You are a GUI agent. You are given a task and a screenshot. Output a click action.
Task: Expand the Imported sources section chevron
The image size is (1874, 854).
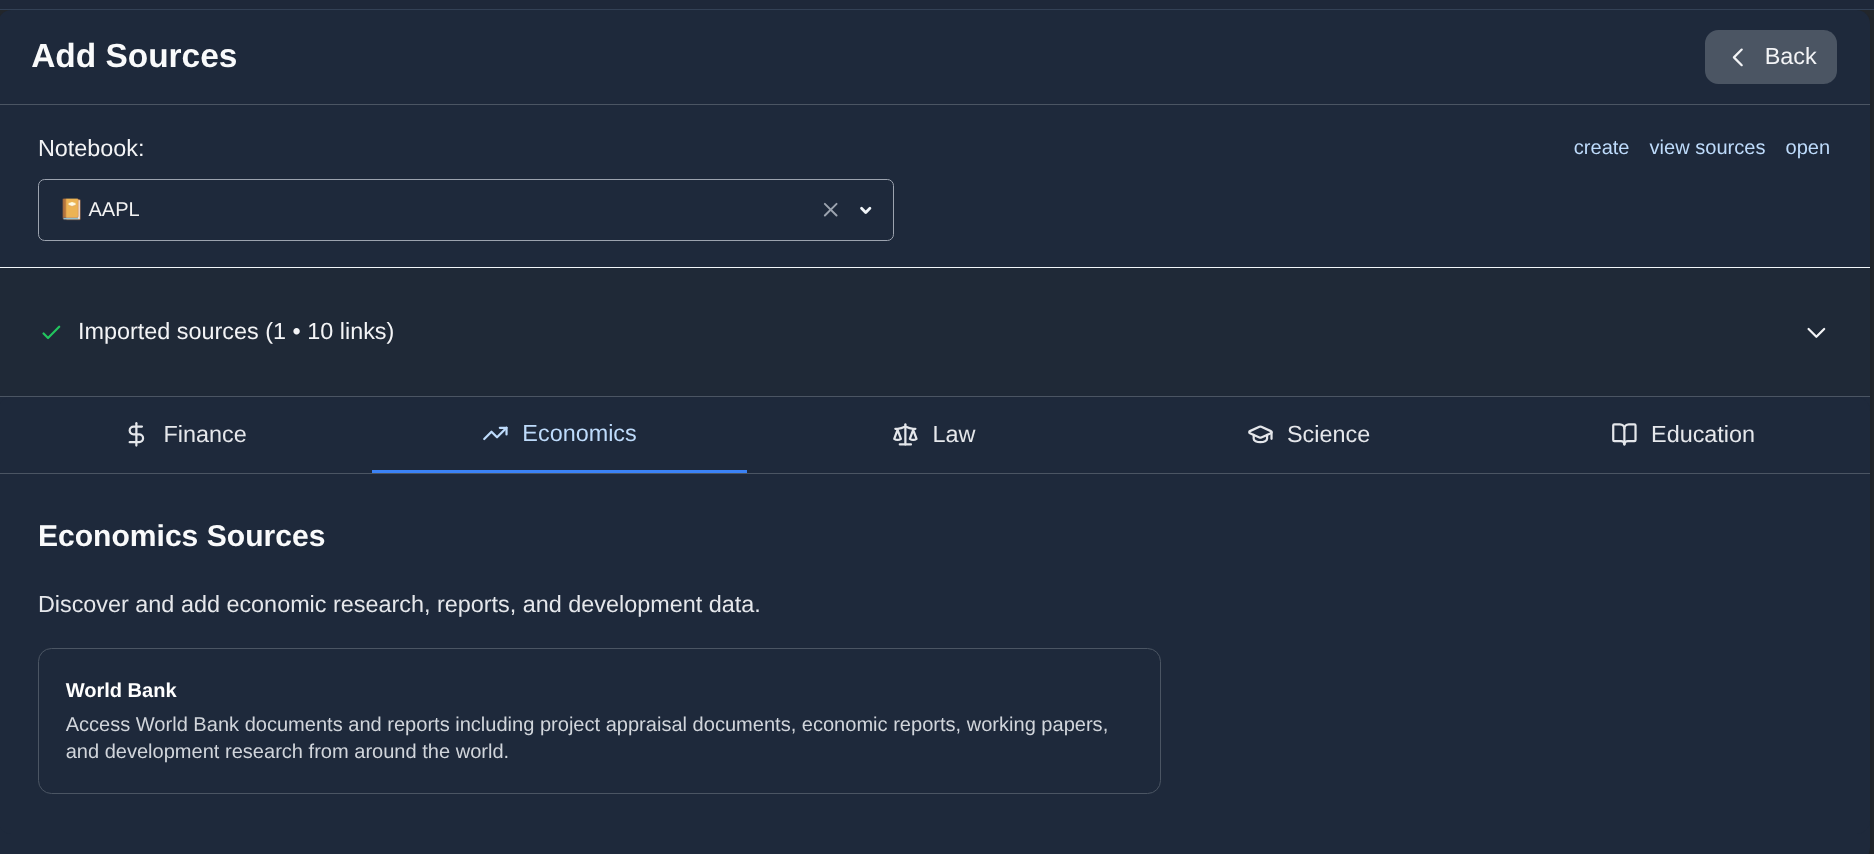pos(1816,332)
